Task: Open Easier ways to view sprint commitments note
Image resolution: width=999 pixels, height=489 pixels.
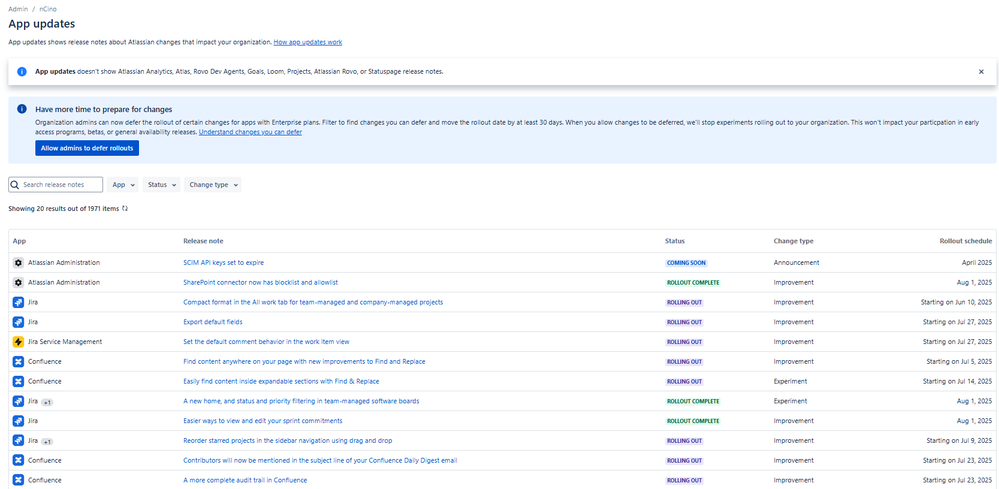Action: (x=263, y=421)
